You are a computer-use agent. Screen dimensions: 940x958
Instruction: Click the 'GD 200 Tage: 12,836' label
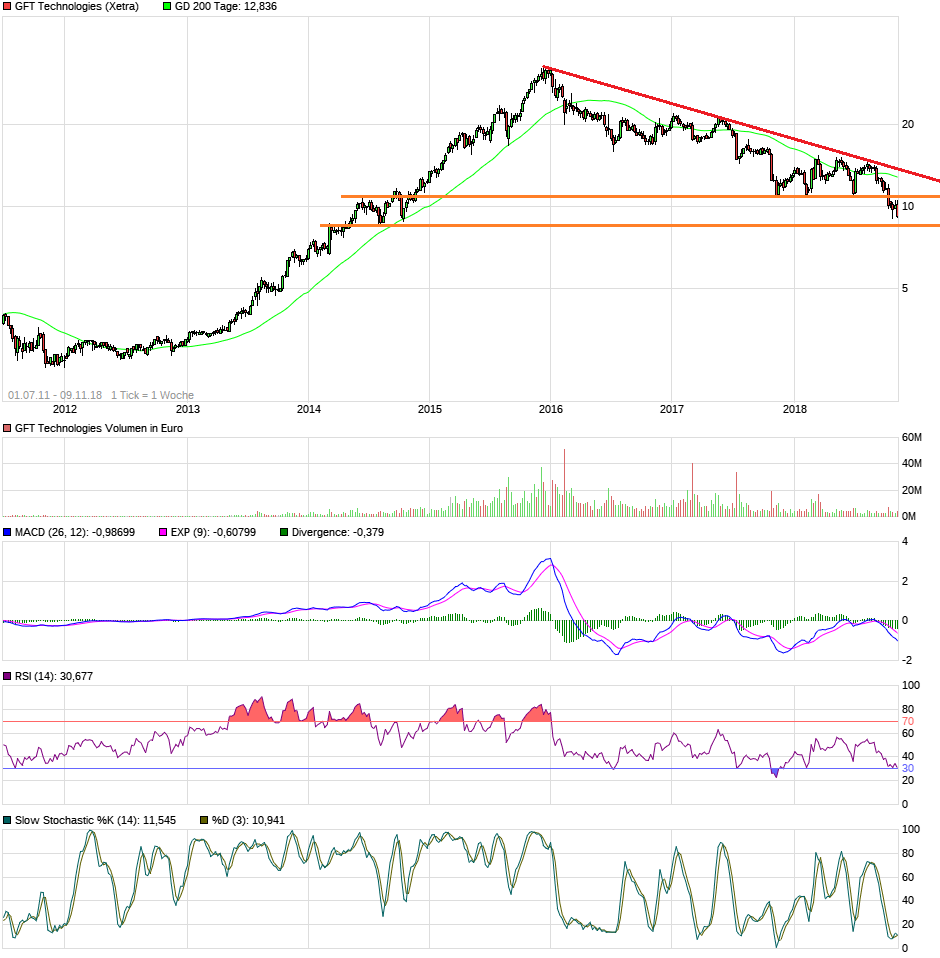(225, 7)
